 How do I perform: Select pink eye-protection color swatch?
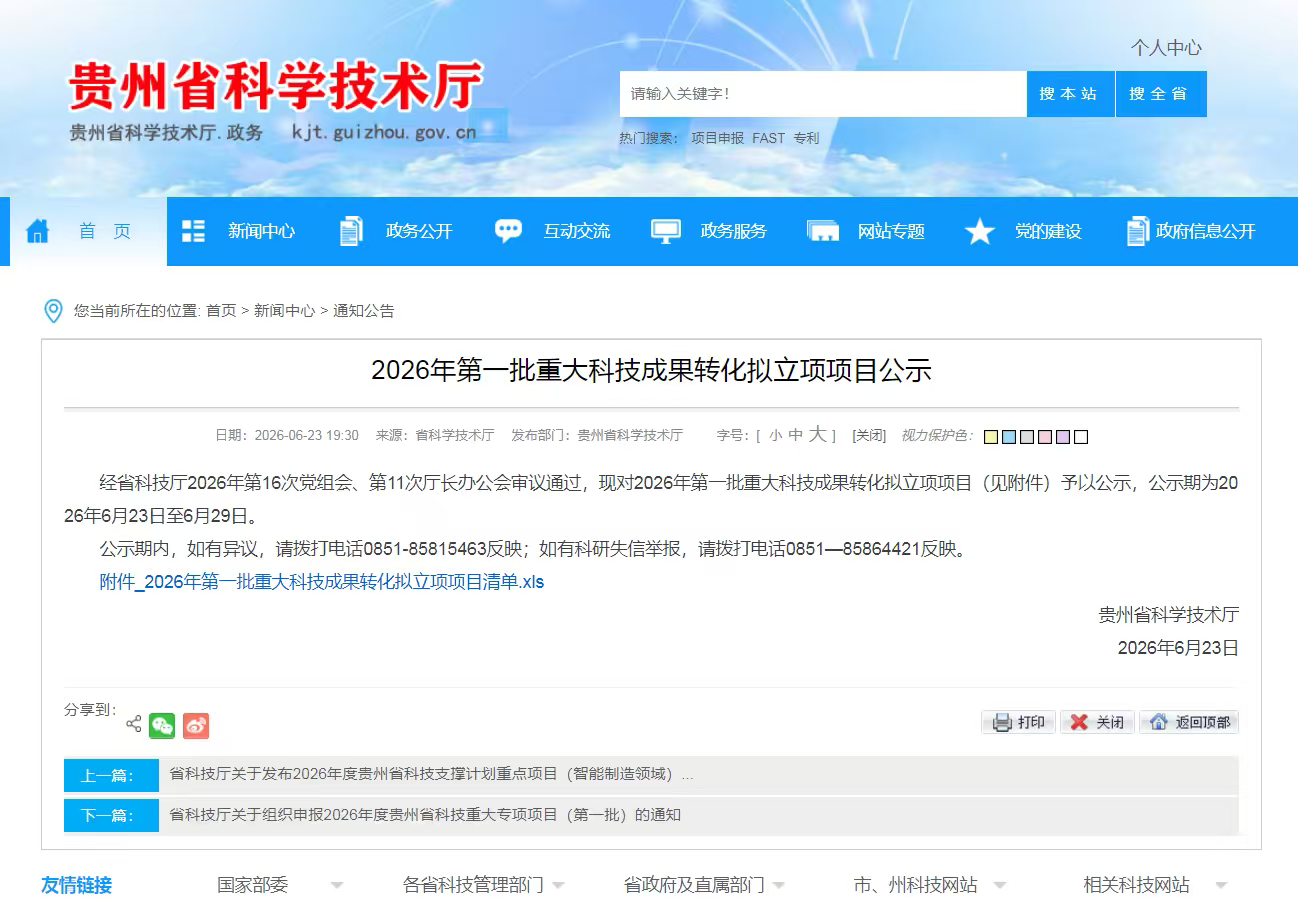(x=1045, y=437)
